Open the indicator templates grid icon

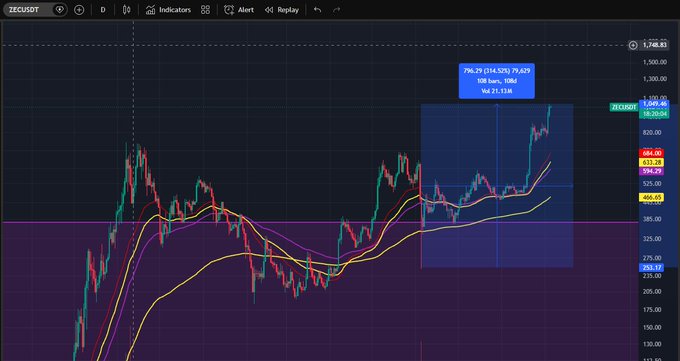(x=206, y=10)
